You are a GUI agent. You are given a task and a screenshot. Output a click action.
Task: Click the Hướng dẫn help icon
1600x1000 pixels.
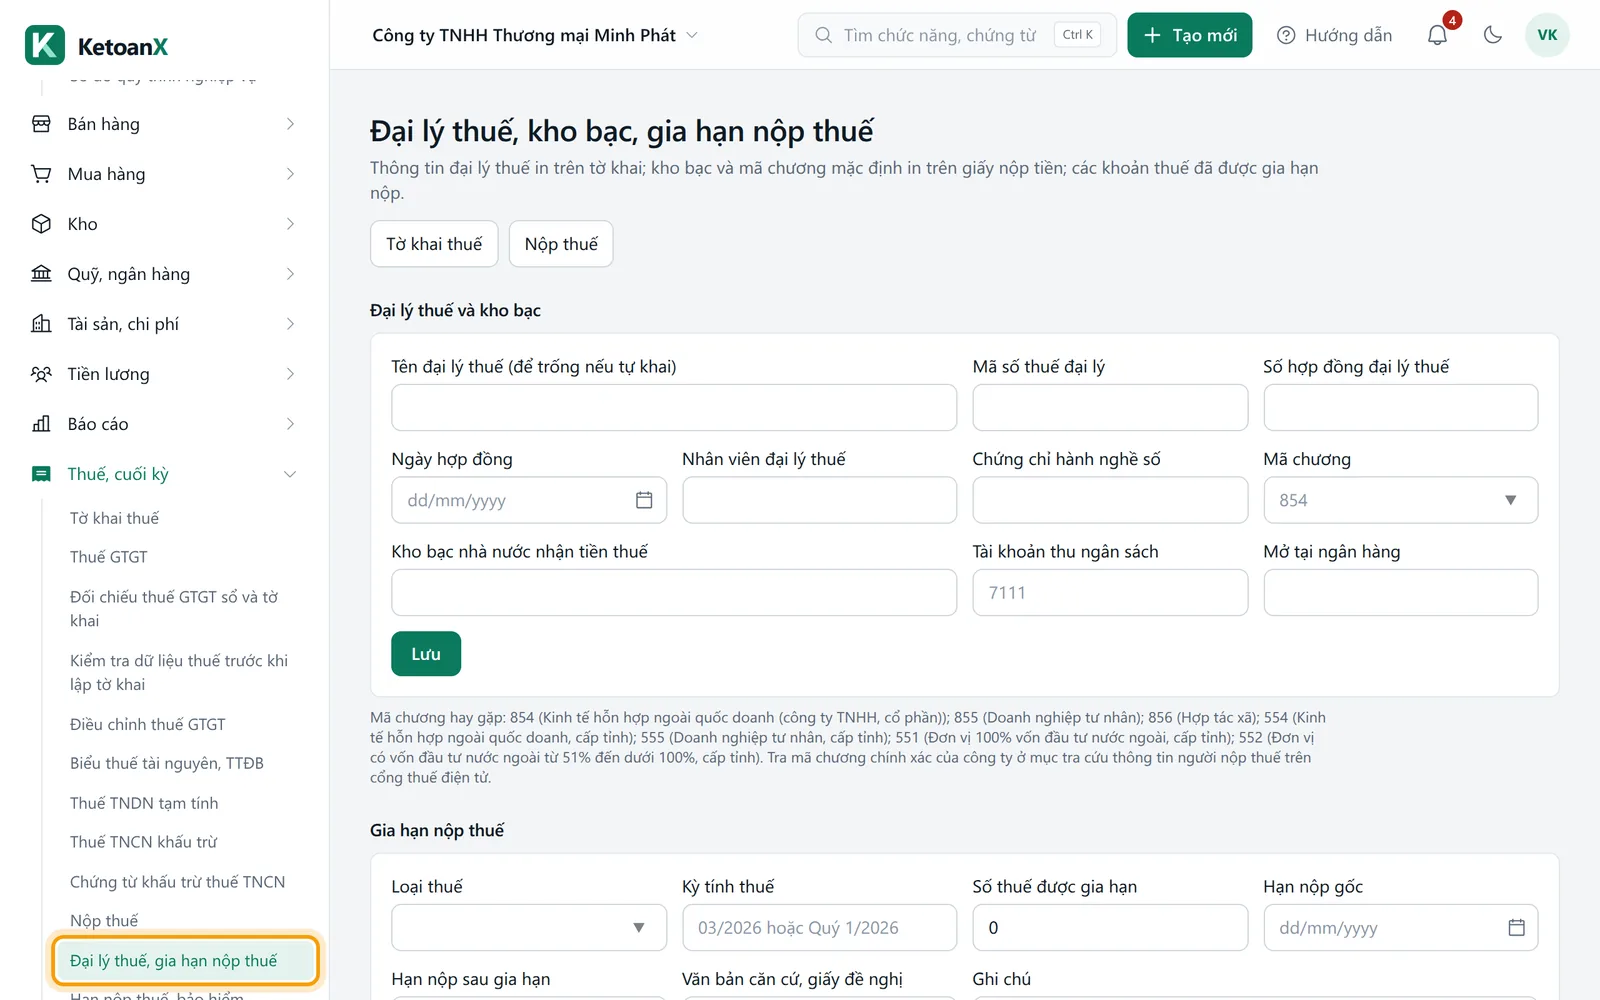pos(1286,35)
